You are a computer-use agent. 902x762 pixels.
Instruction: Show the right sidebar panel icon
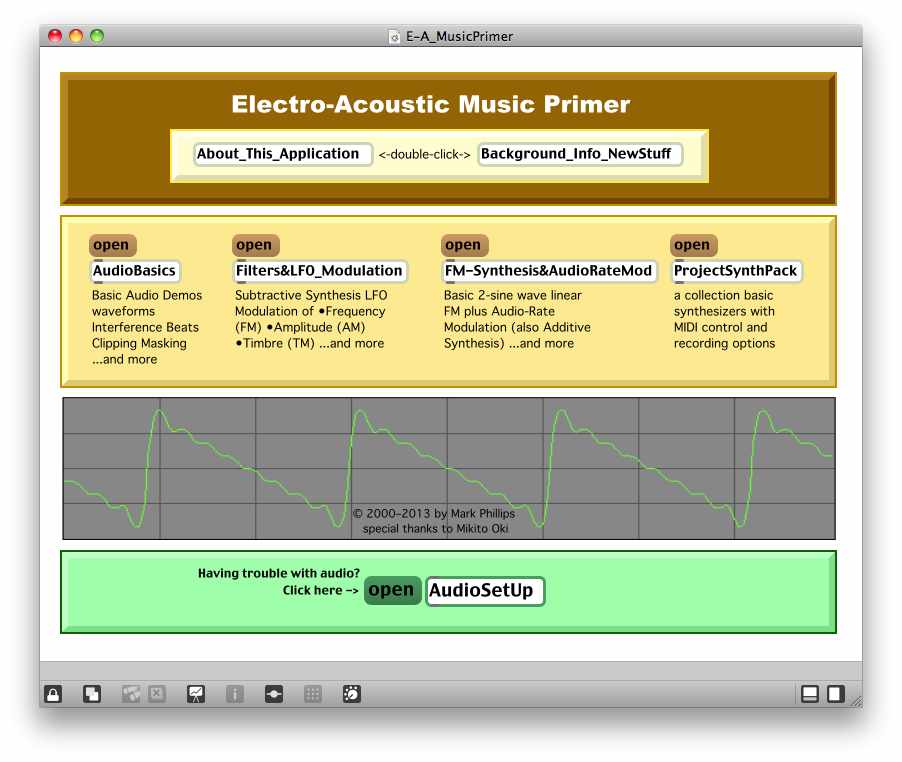836,694
